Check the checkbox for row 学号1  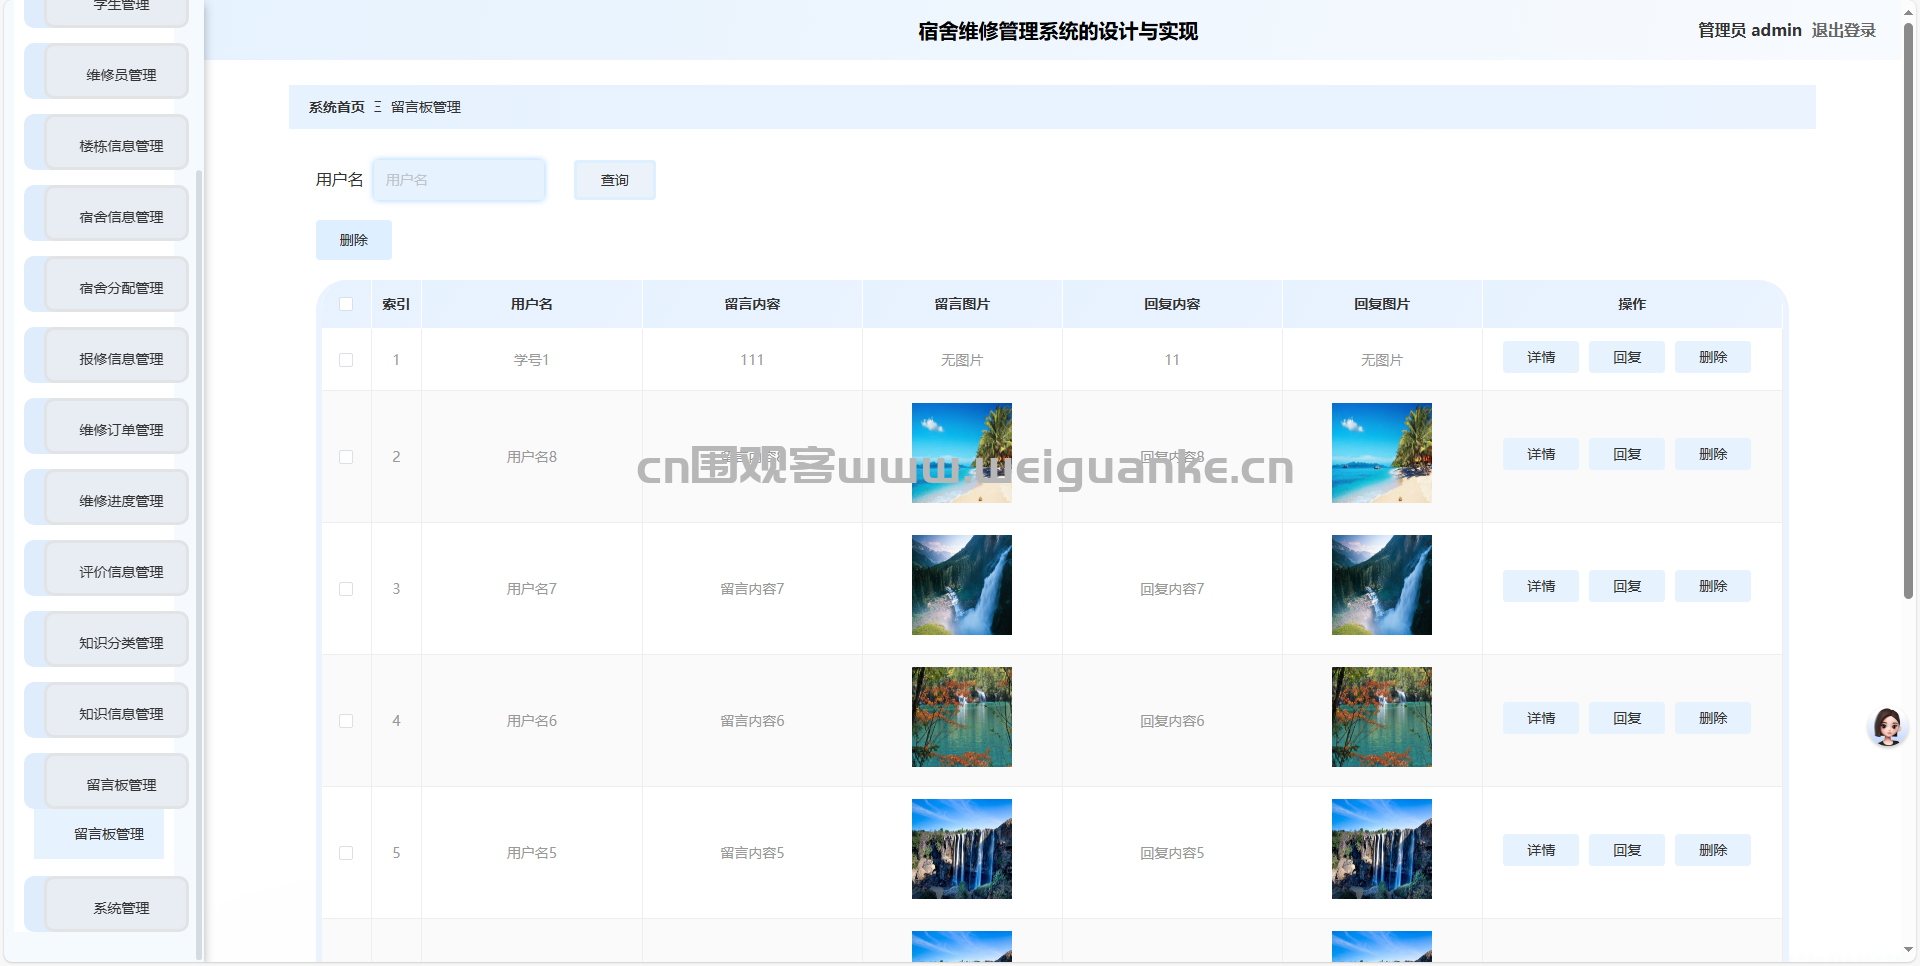(x=346, y=360)
